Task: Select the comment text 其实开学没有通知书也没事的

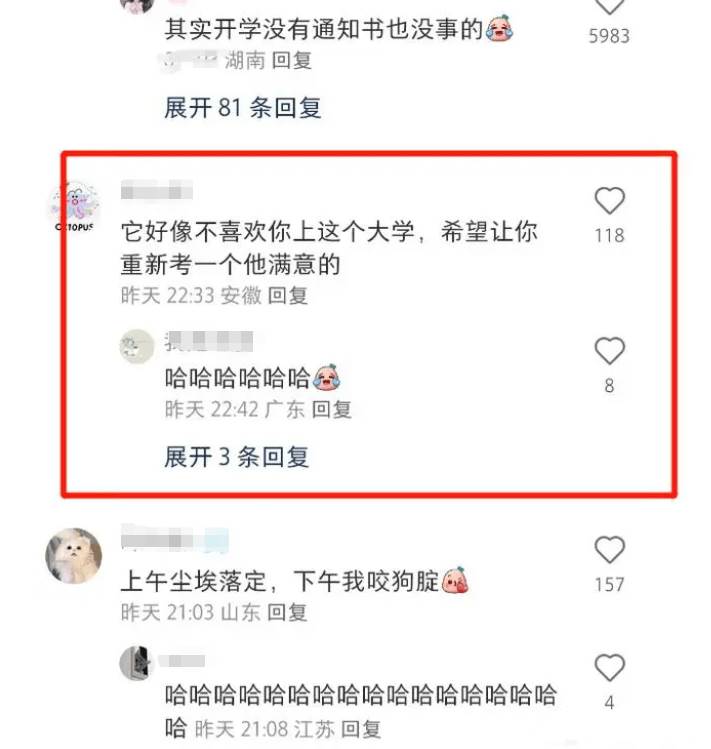Action: 324,30
